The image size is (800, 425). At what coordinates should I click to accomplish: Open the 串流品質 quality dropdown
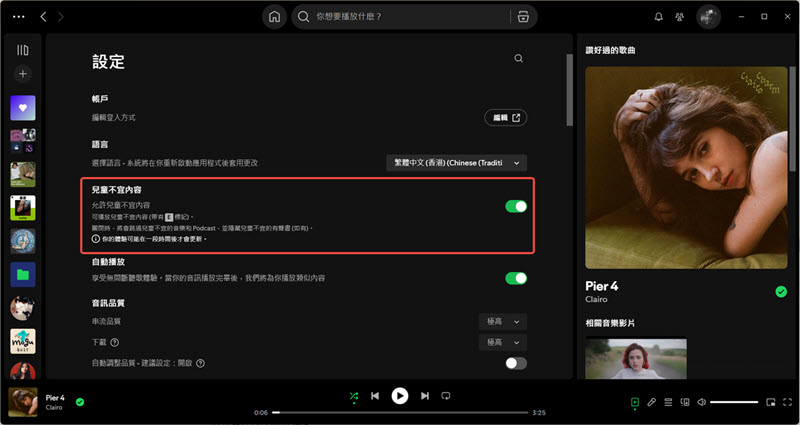503,322
